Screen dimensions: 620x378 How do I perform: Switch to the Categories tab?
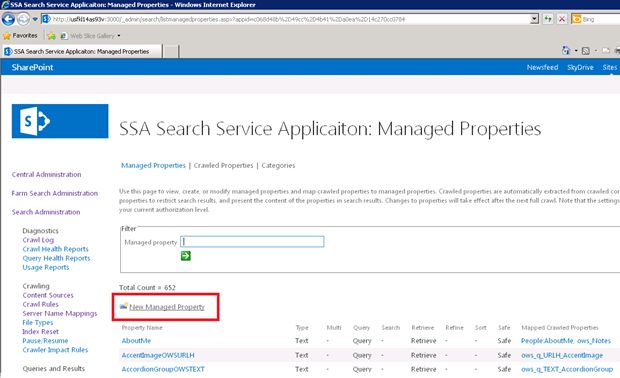[x=278, y=165]
